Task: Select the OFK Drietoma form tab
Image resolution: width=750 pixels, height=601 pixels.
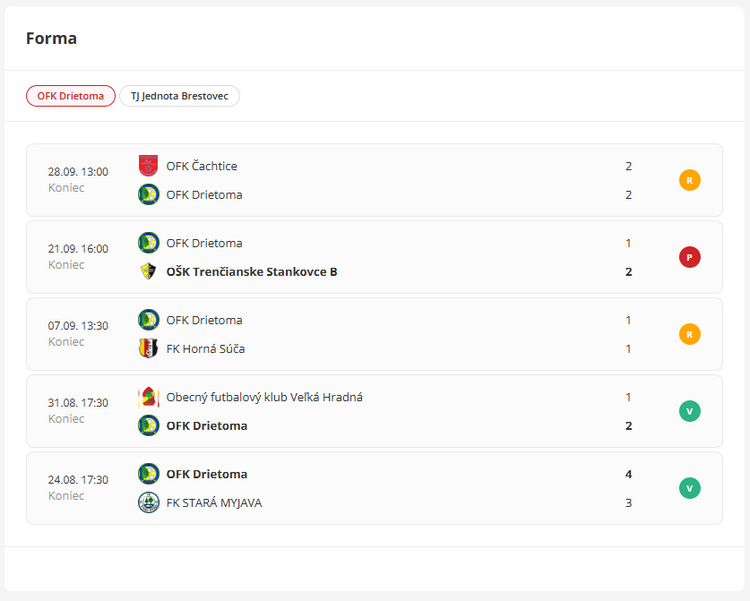Action: pyautogui.click(x=70, y=96)
